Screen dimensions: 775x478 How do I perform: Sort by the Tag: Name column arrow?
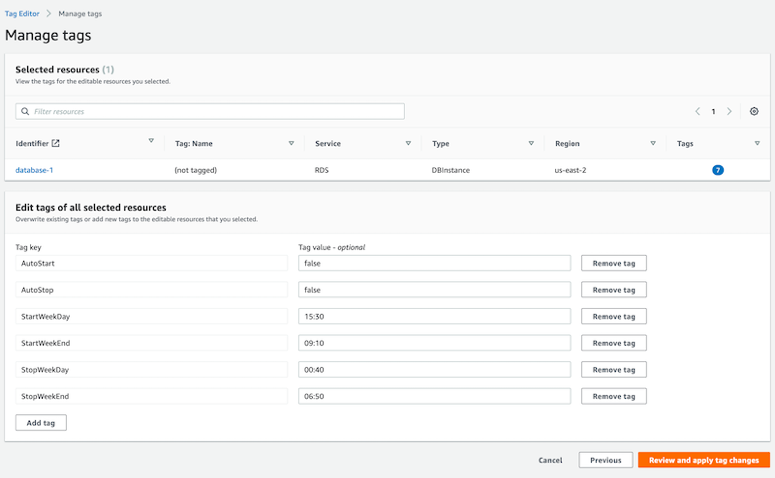pos(291,143)
